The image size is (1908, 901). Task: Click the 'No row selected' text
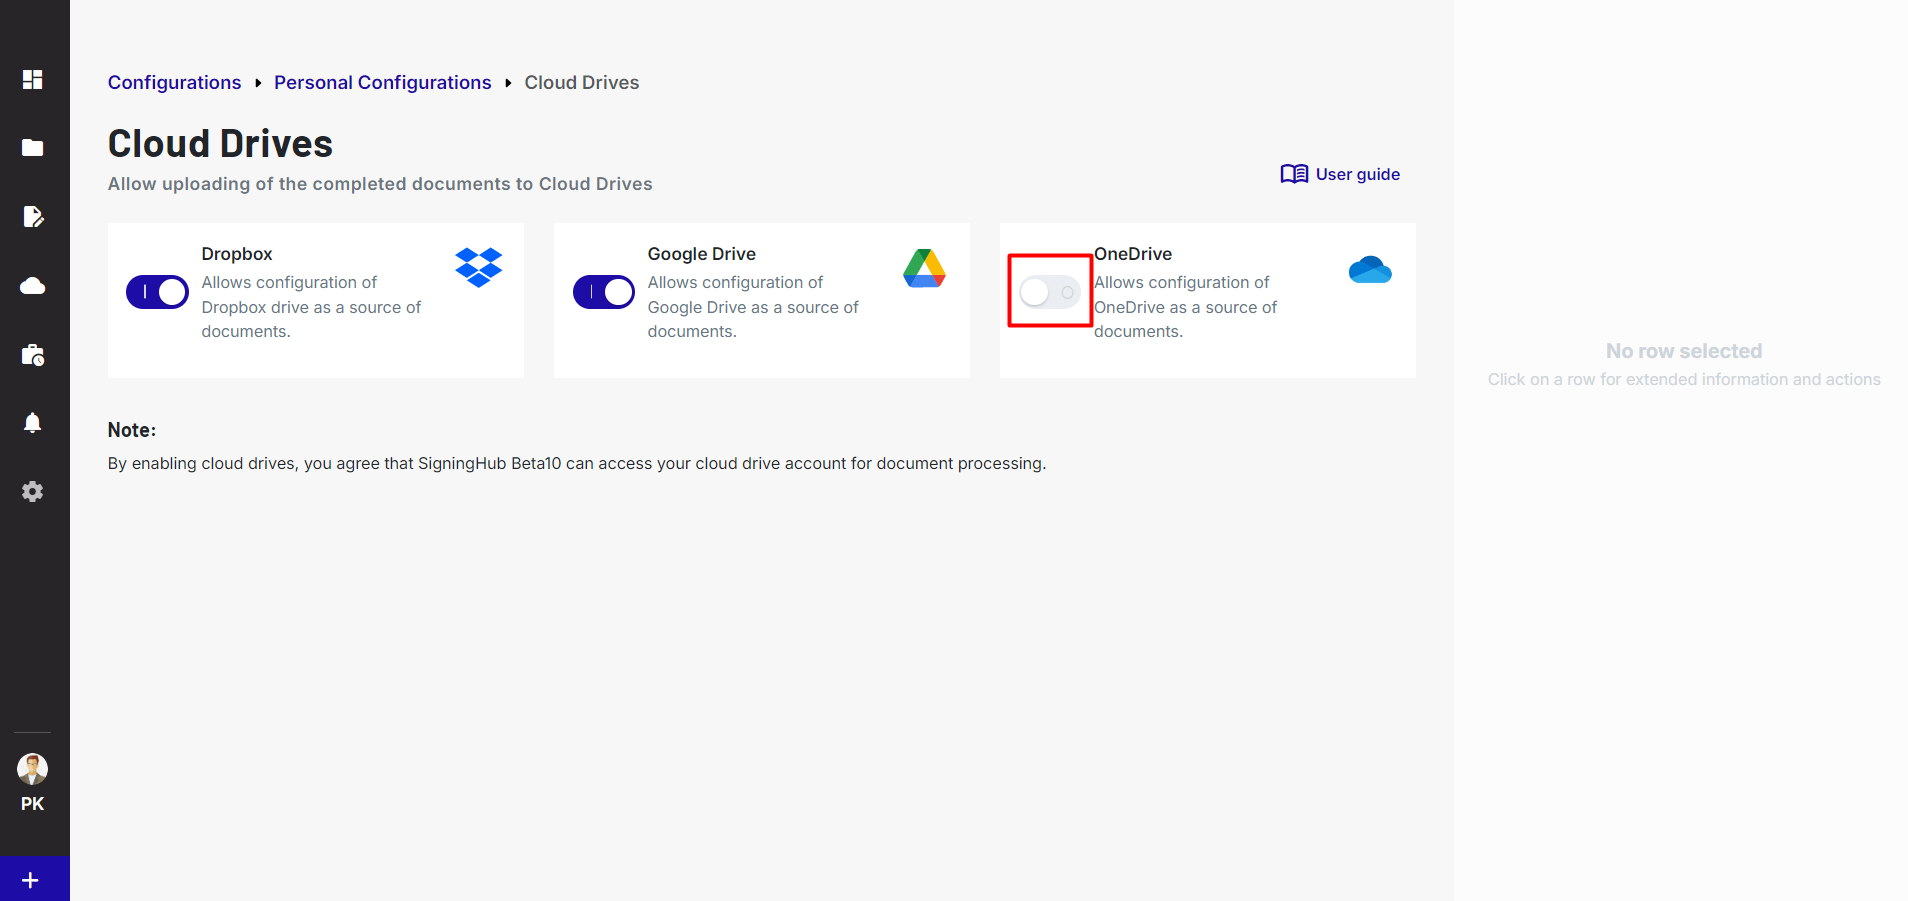pyautogui.click(x=1684, y=351)
